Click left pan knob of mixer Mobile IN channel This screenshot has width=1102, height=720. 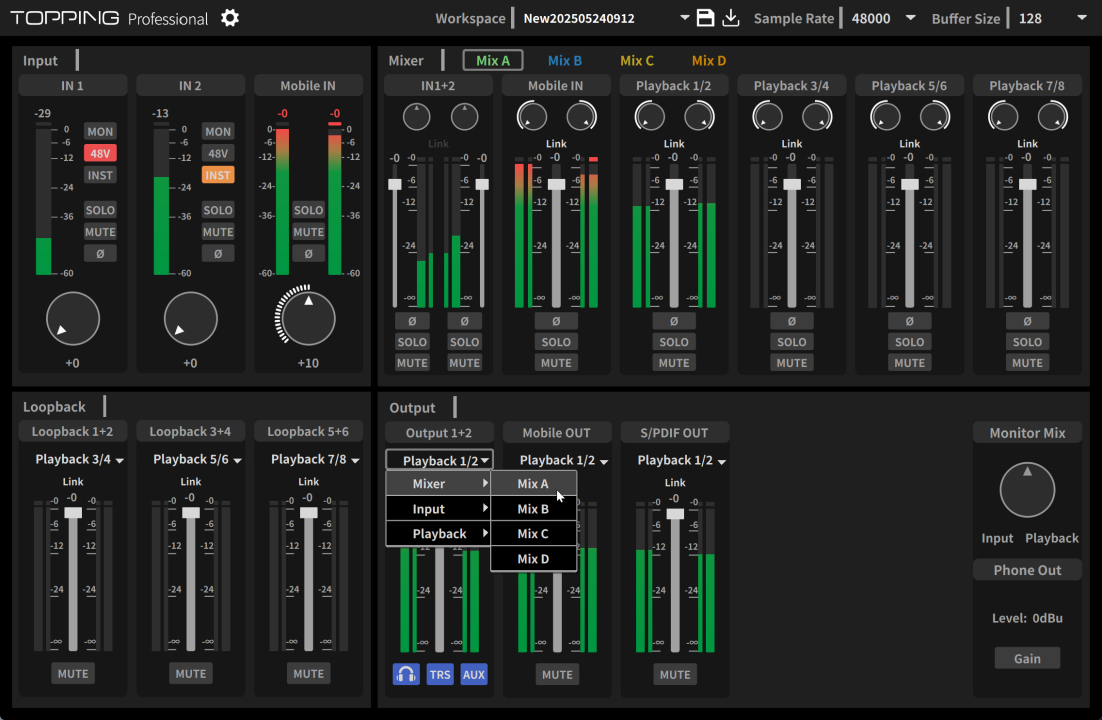click(x=532, y=117)
